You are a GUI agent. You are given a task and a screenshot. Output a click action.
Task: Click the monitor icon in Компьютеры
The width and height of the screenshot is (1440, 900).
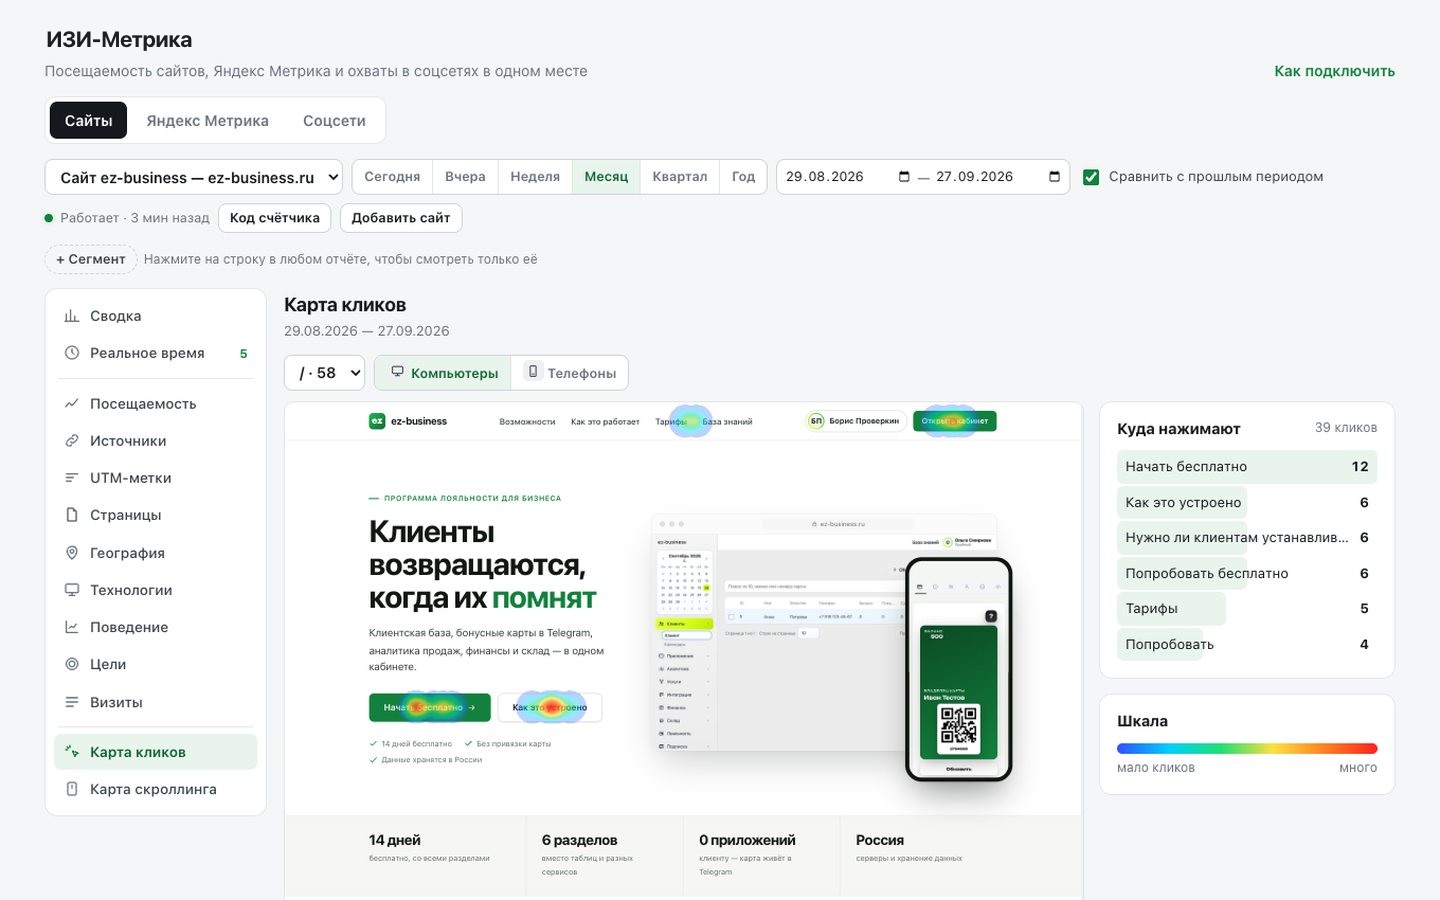coord(397,372)
